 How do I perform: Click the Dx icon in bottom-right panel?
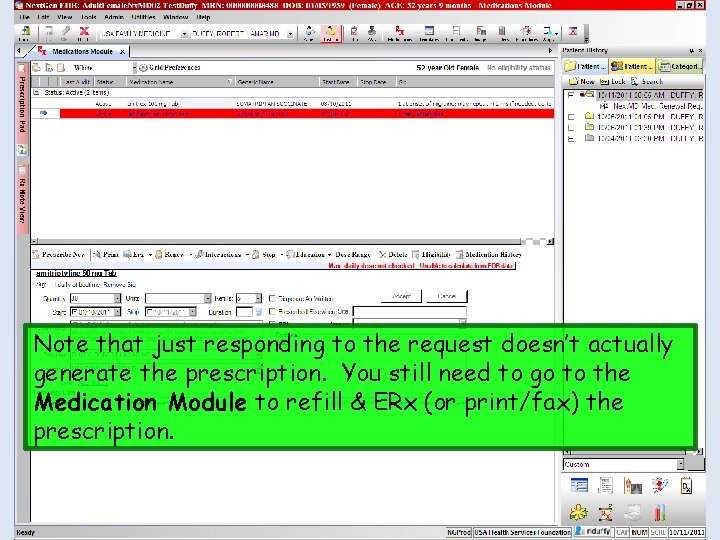686,485
